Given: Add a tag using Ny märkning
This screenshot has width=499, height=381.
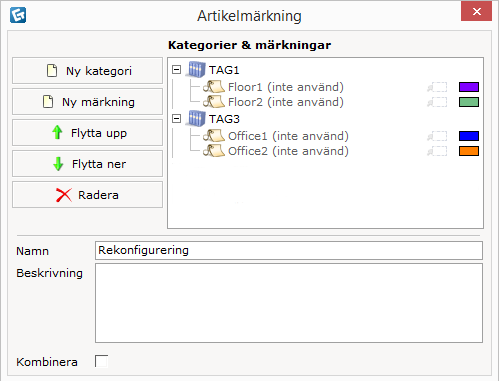Looking at the screenshot, I should [88, 102].
